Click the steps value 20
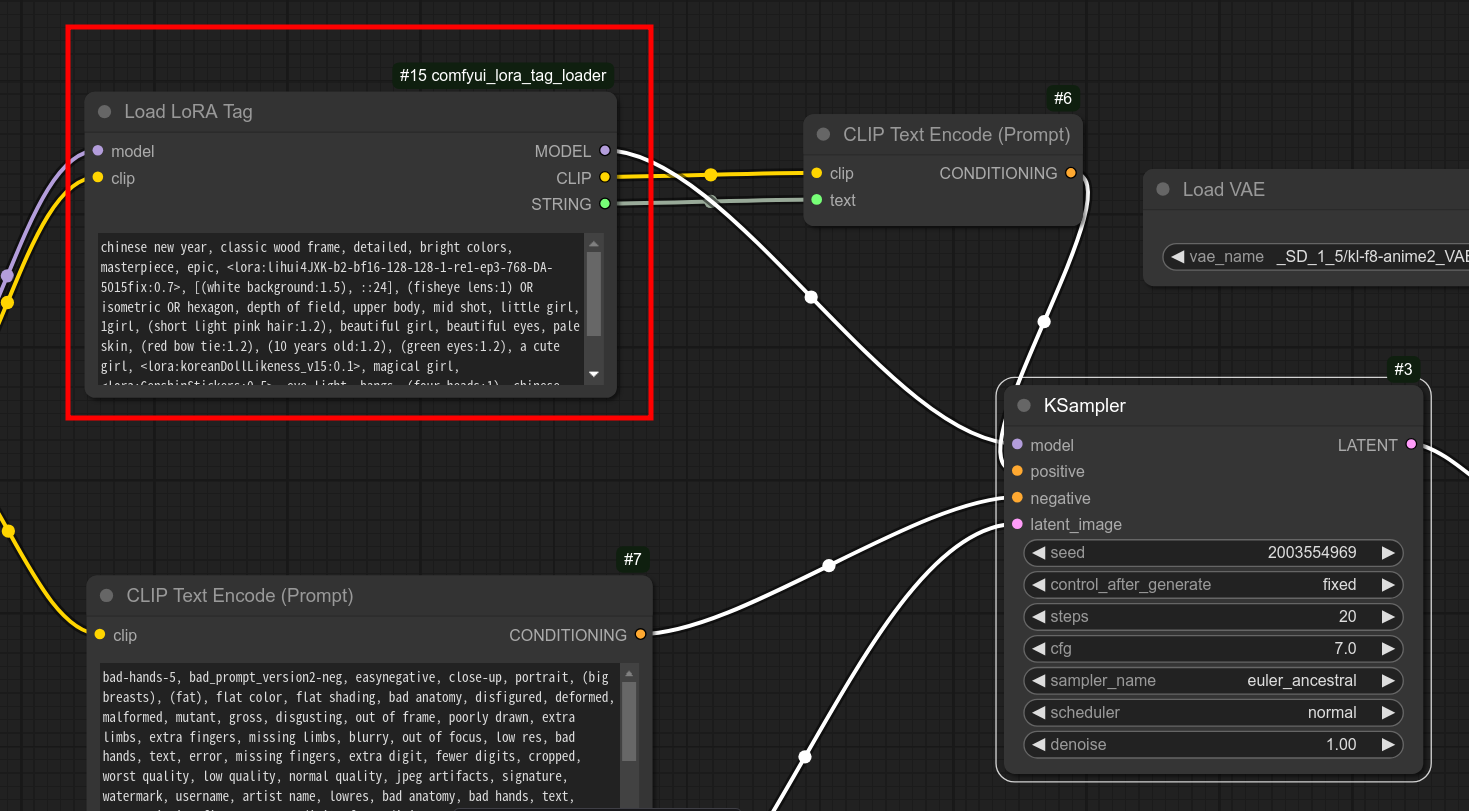 1347,617
